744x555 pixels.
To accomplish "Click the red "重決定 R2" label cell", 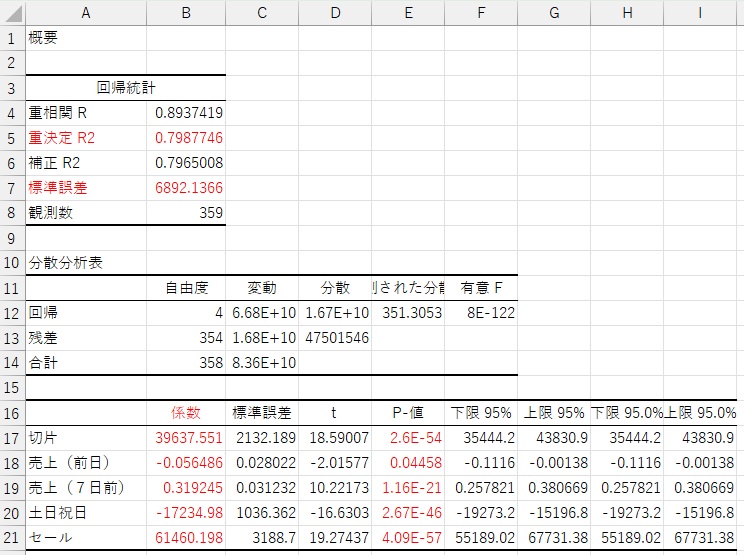I will 85,138.
